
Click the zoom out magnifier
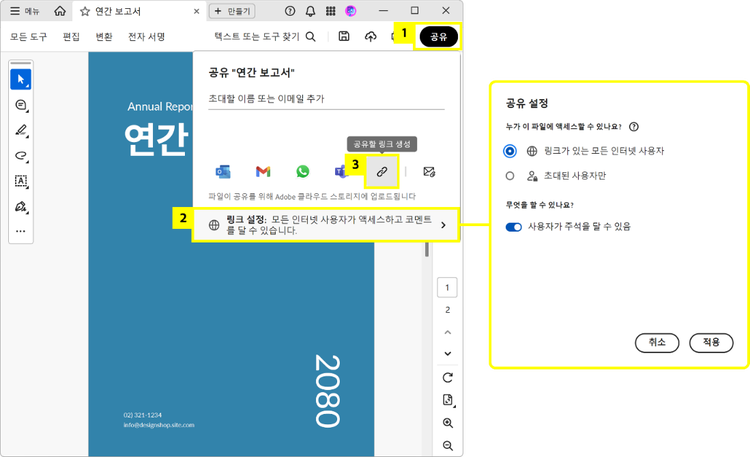click(448, 446)
